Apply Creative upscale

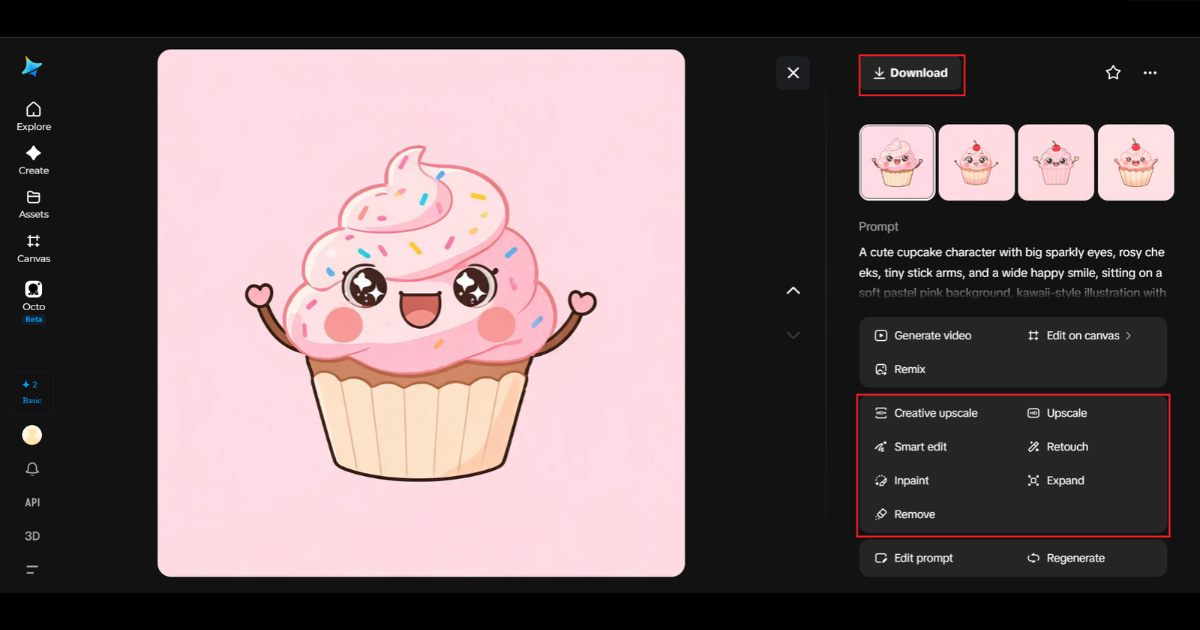tap(926, 413)
